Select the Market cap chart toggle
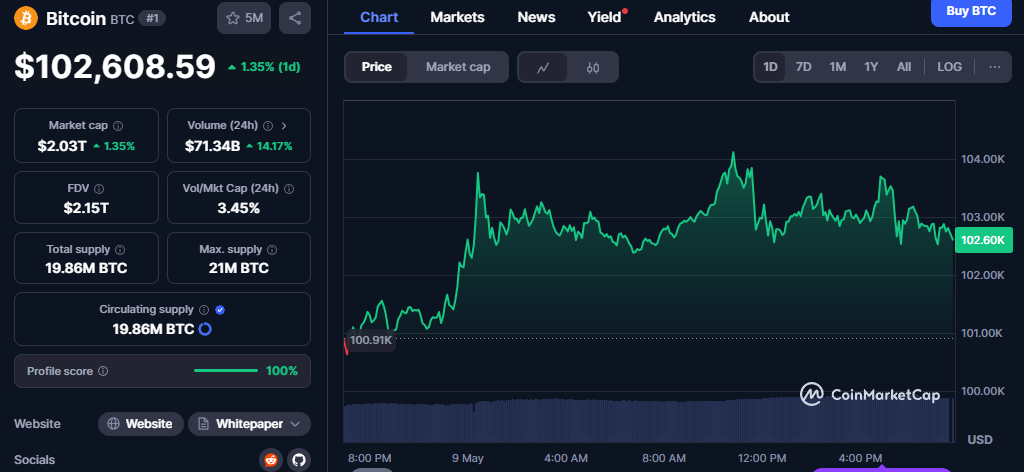Viewport: 1024px width, 472px height. pyautogui.click(x=458, y=67)
